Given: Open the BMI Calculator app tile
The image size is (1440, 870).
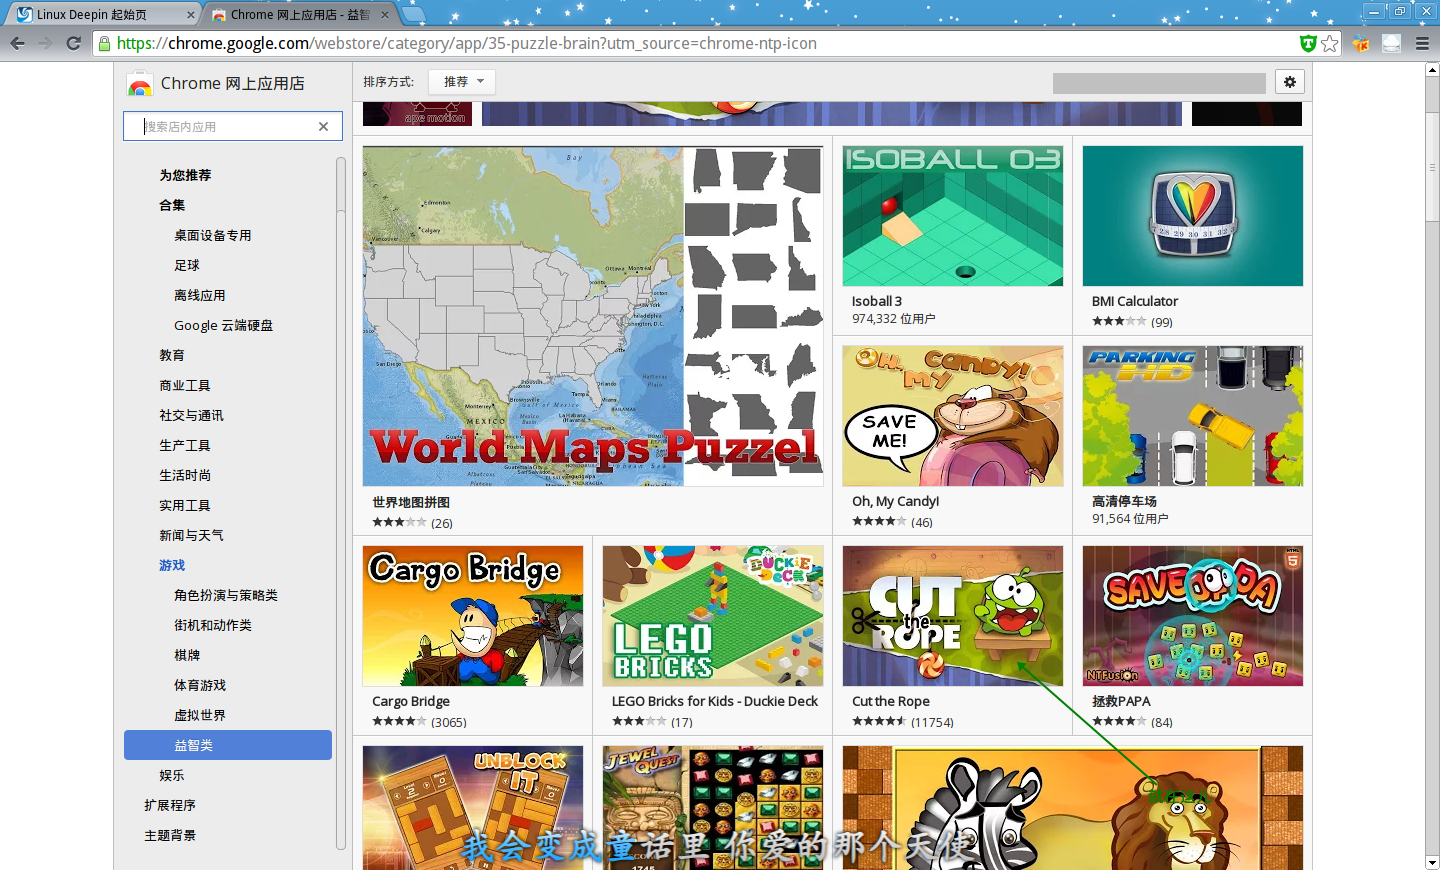Looking at the screenshot, I should point(1193,236).
